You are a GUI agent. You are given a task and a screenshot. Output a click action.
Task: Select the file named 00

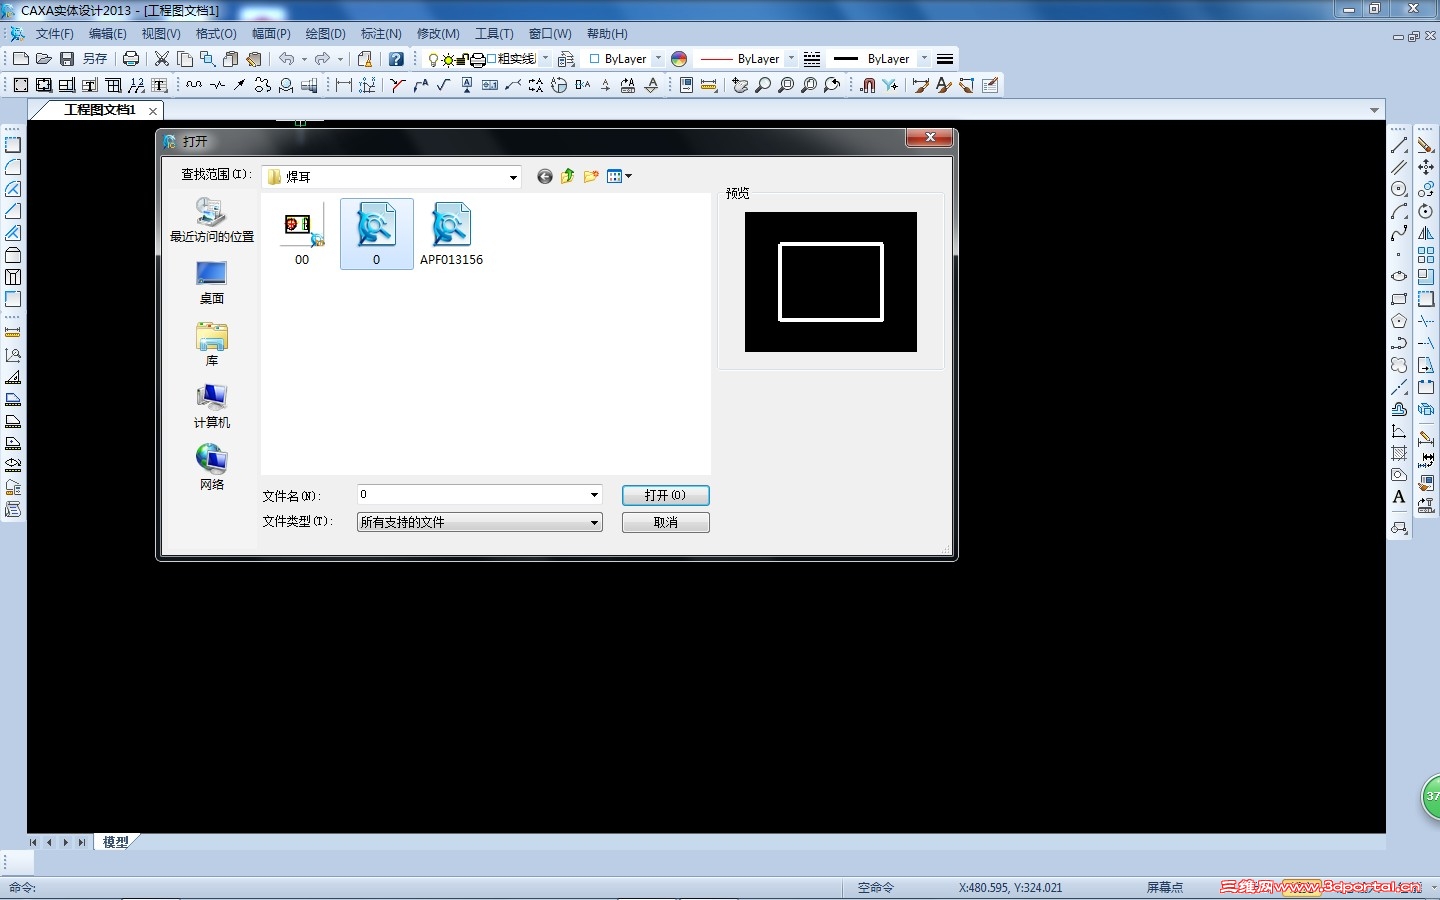tap(302, 235)
